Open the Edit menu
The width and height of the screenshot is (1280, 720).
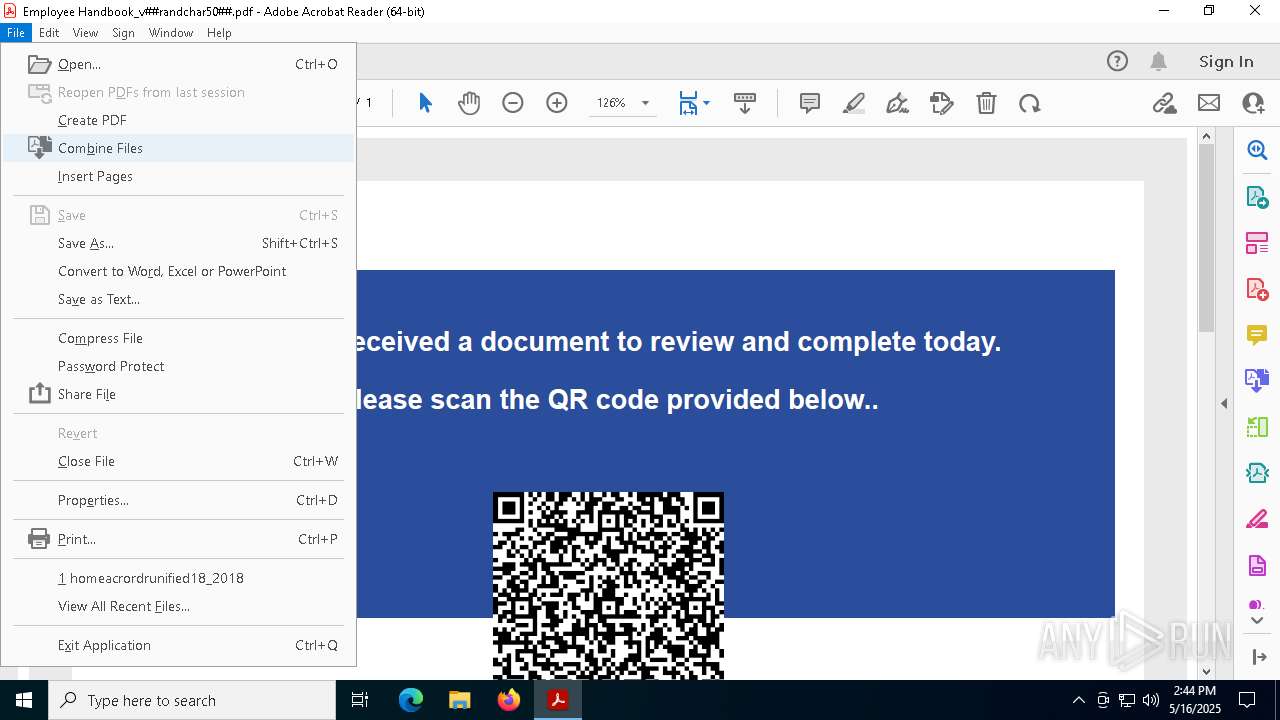coord(49,32)
